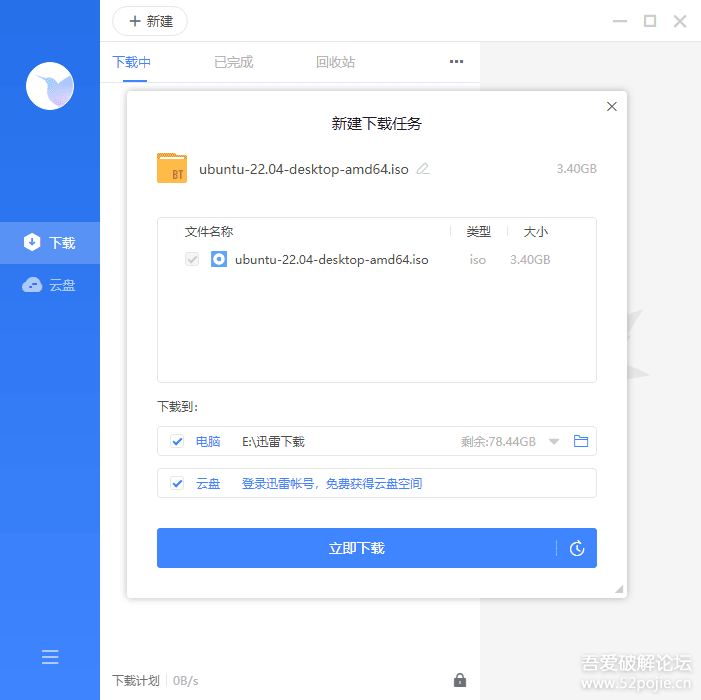Click the Xunlei hummingbird logo avatar
The width and height of the screenshot is (701, 700).
50,86
